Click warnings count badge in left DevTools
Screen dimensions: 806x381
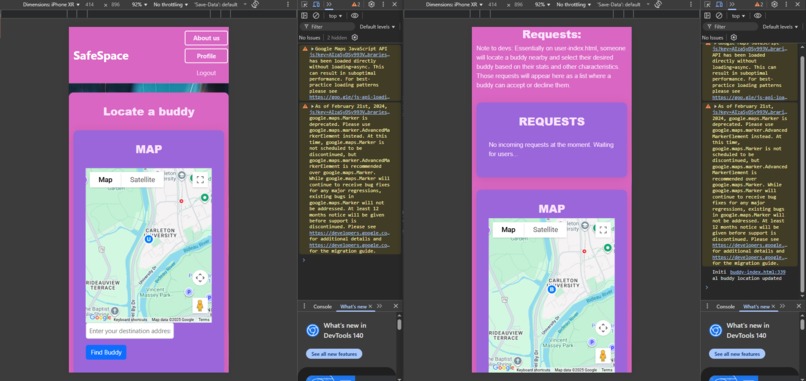356,4
